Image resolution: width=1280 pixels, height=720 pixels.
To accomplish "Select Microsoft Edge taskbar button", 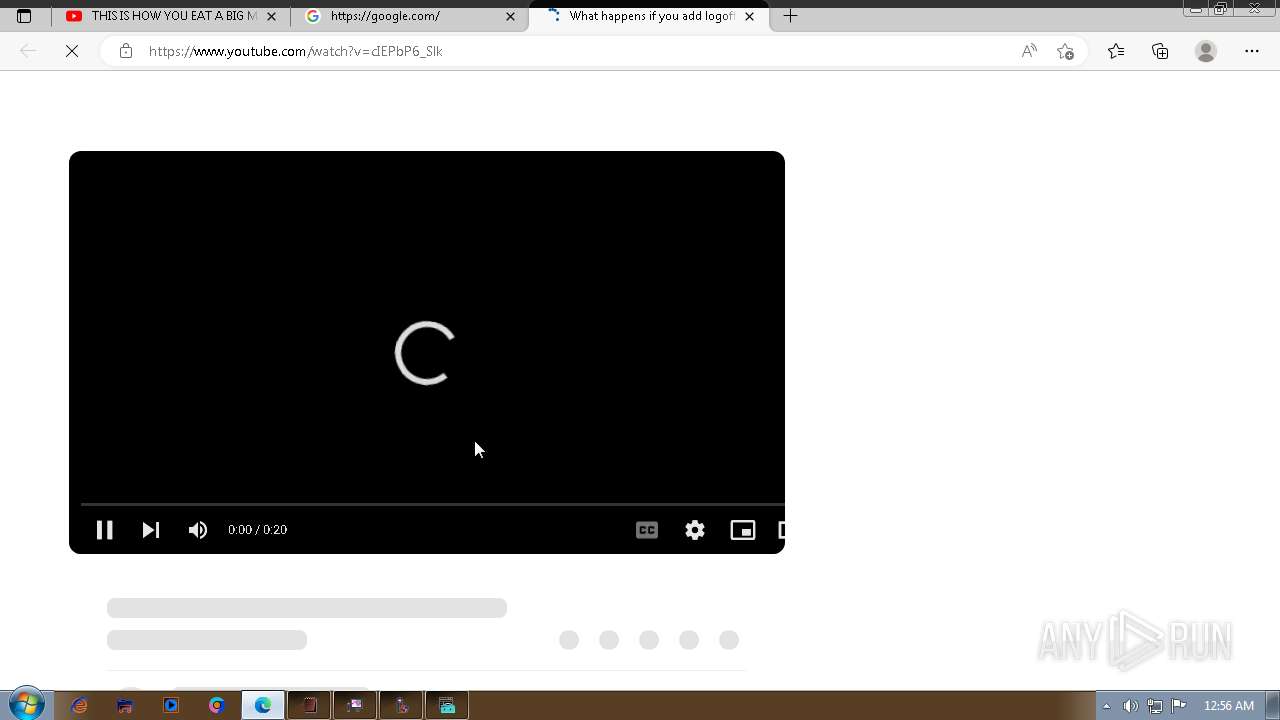I will pos(263,705).
